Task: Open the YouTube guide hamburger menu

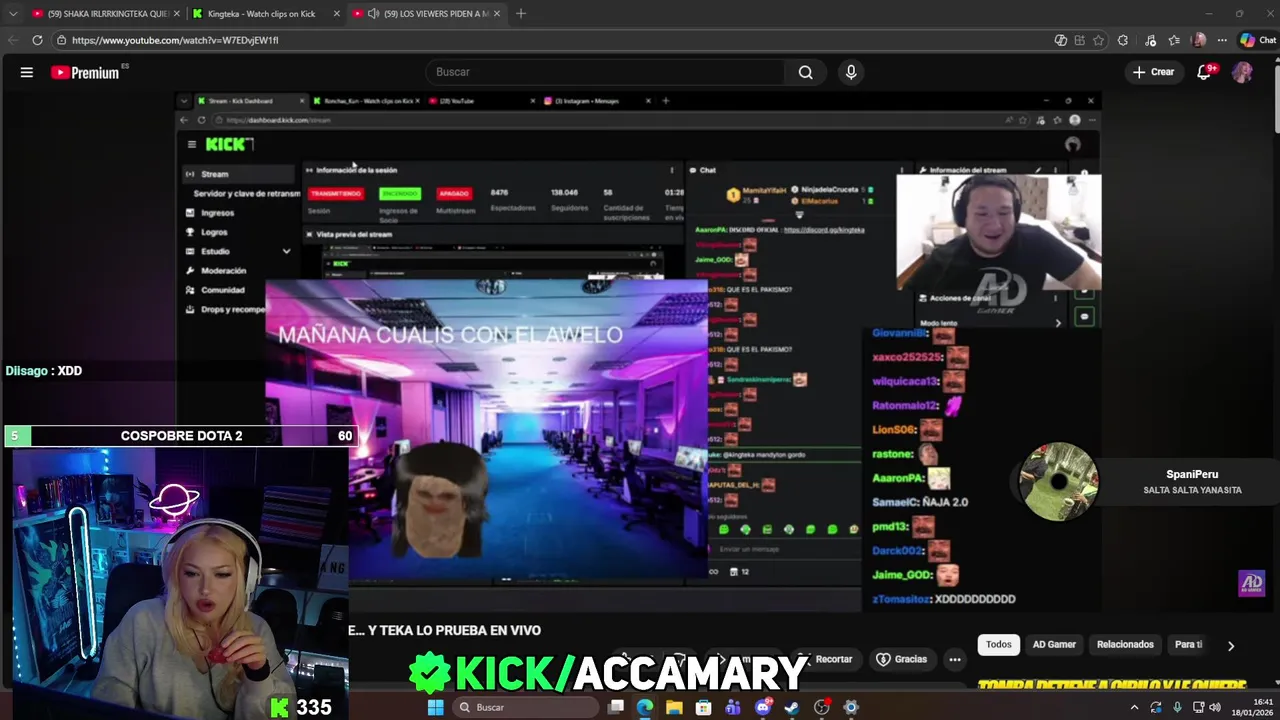Action: click(x=27, y=72)
